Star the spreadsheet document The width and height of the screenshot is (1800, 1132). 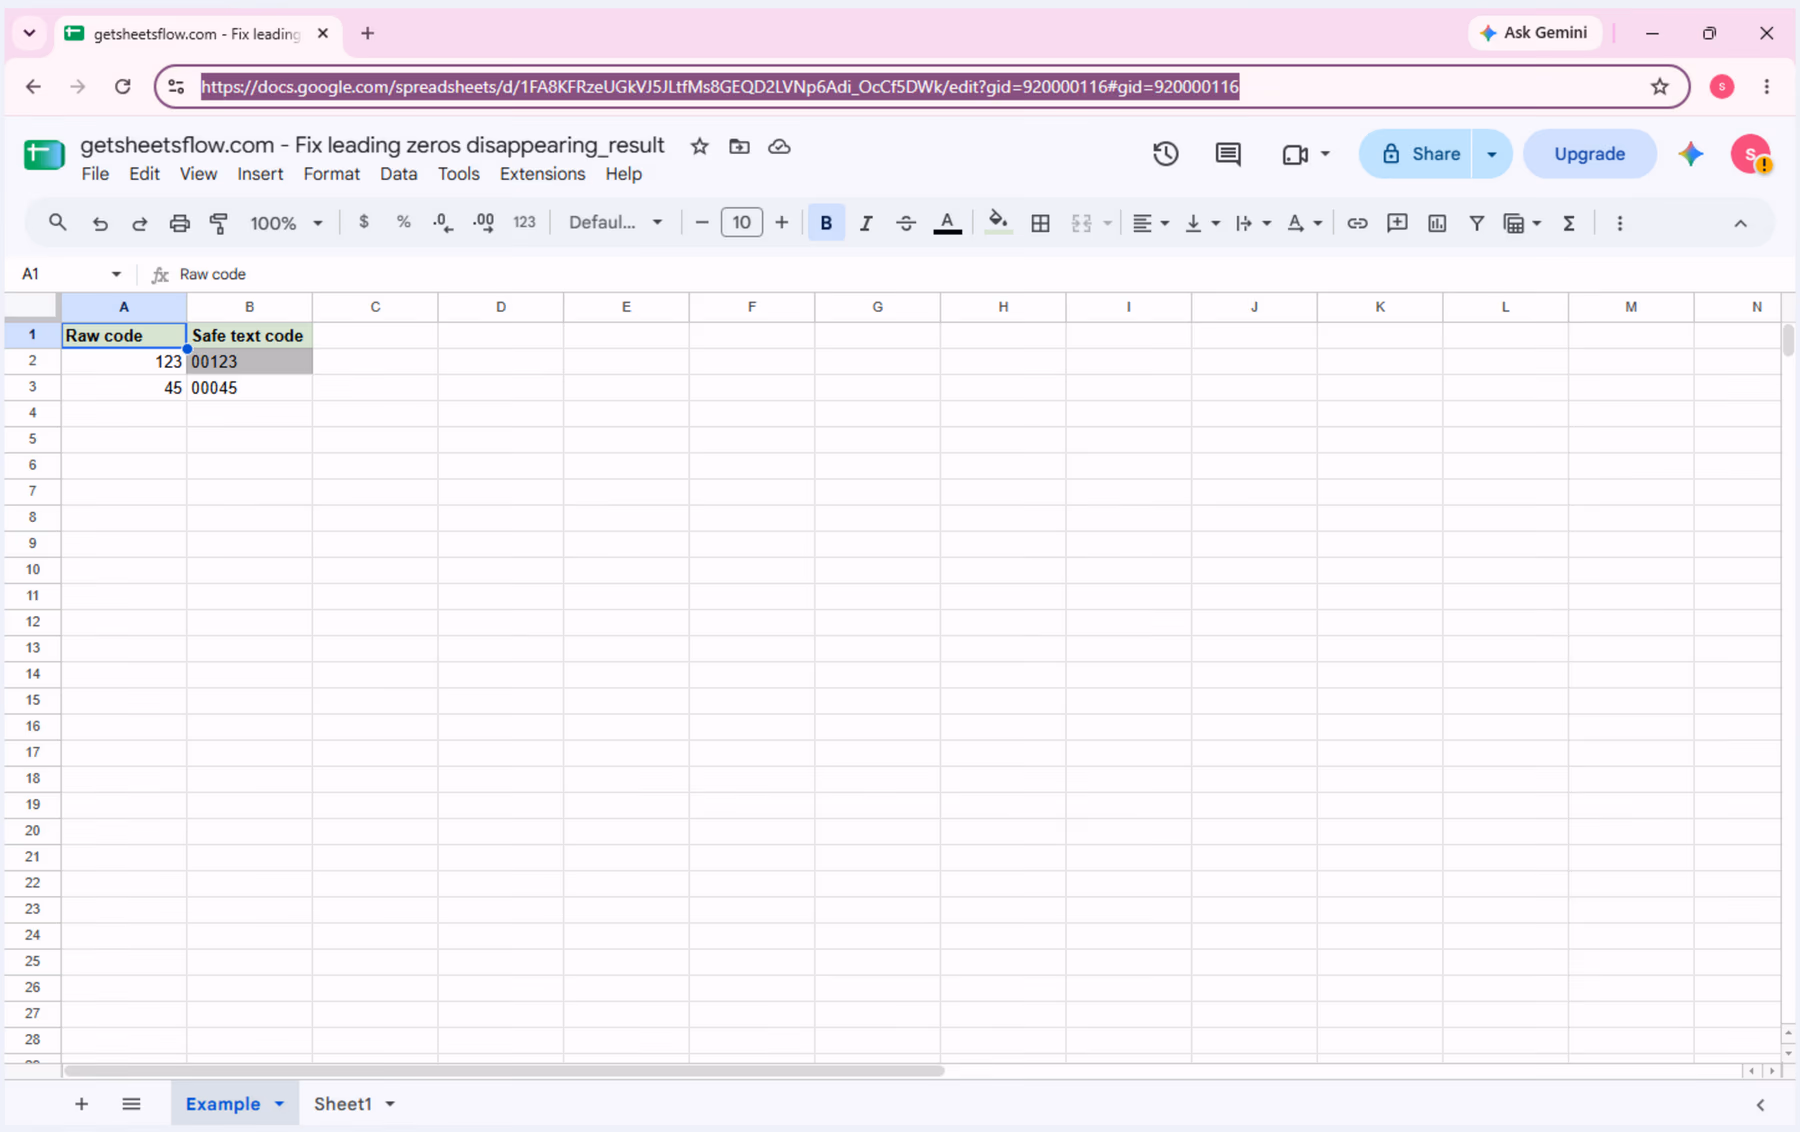click(x=700, y=147)
